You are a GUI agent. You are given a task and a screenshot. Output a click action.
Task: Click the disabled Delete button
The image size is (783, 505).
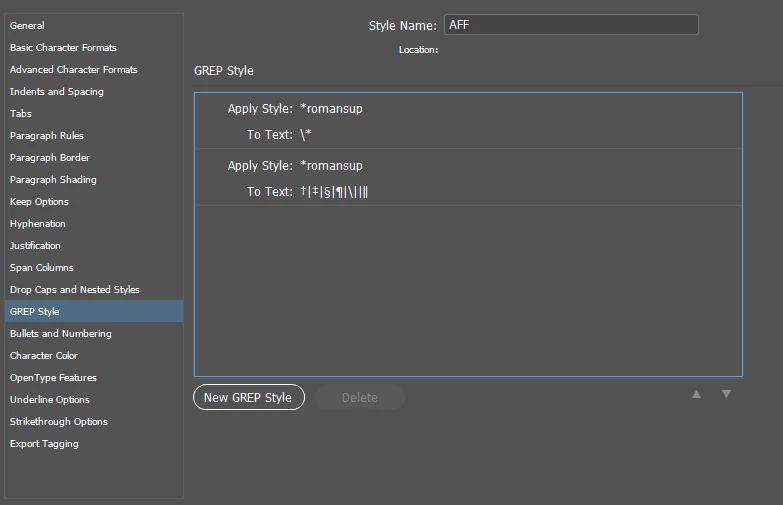coord(360,397)
